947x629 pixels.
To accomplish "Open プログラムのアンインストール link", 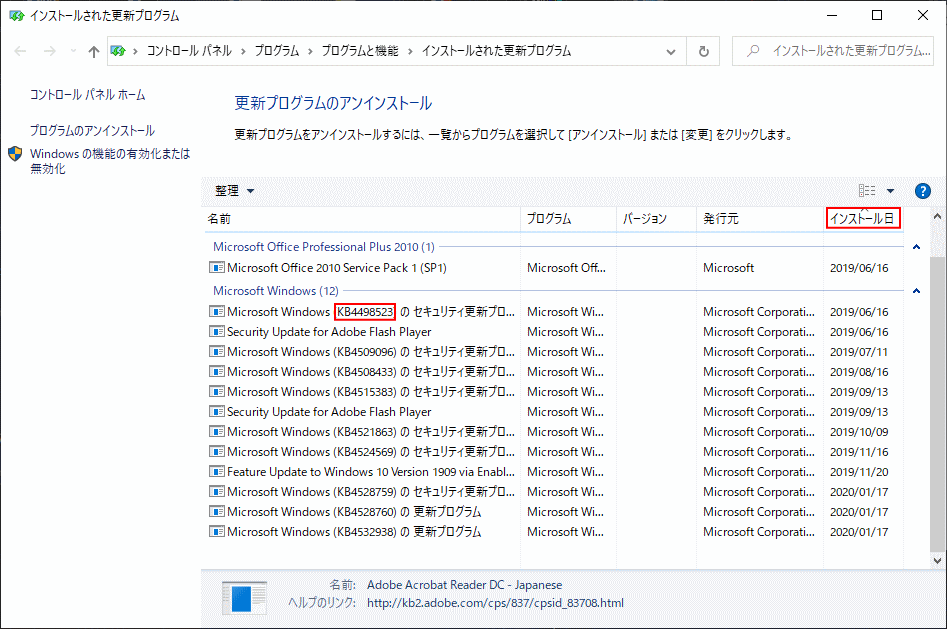I will (92, 131).
